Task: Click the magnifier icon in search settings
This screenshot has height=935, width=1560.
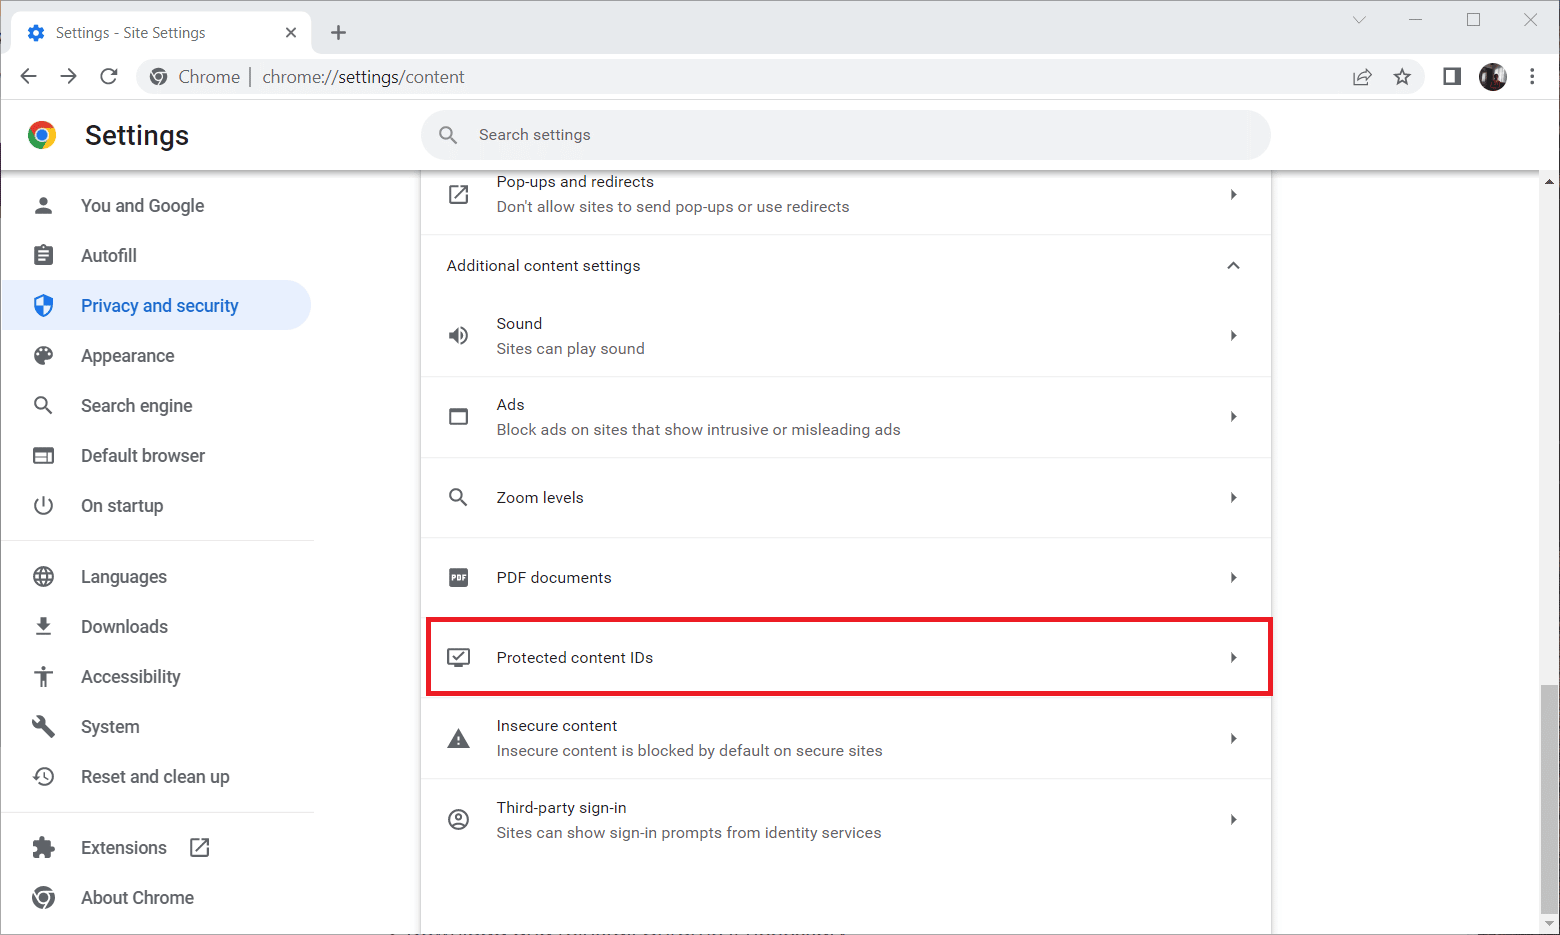Action: [x=448, y=135]
